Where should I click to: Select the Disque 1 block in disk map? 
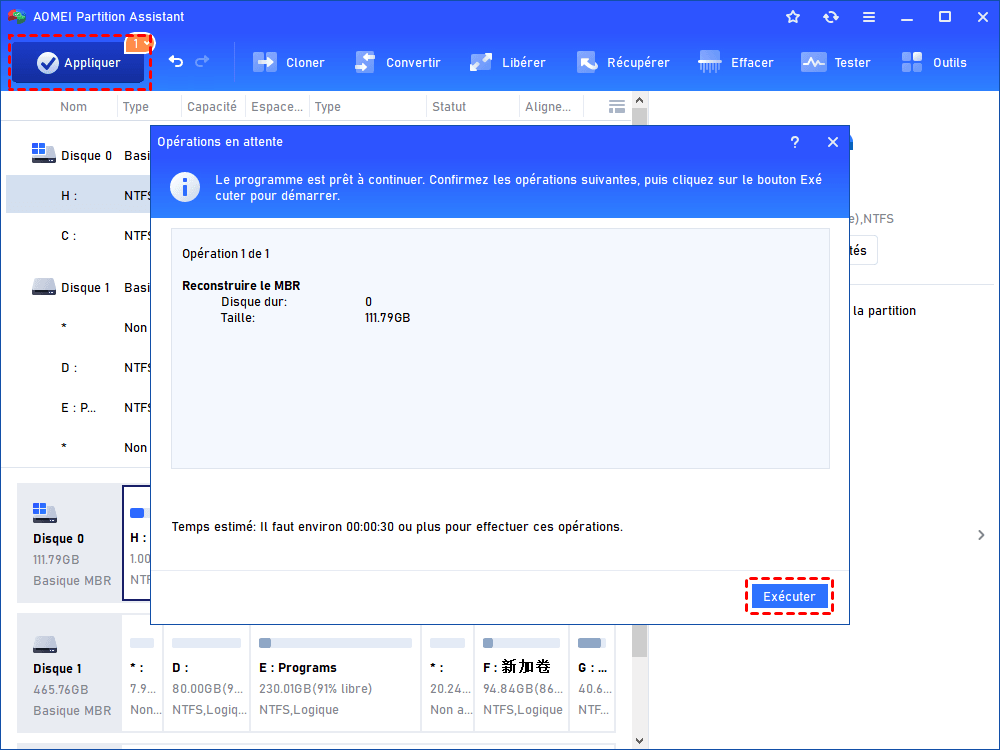tap(70, 673)
